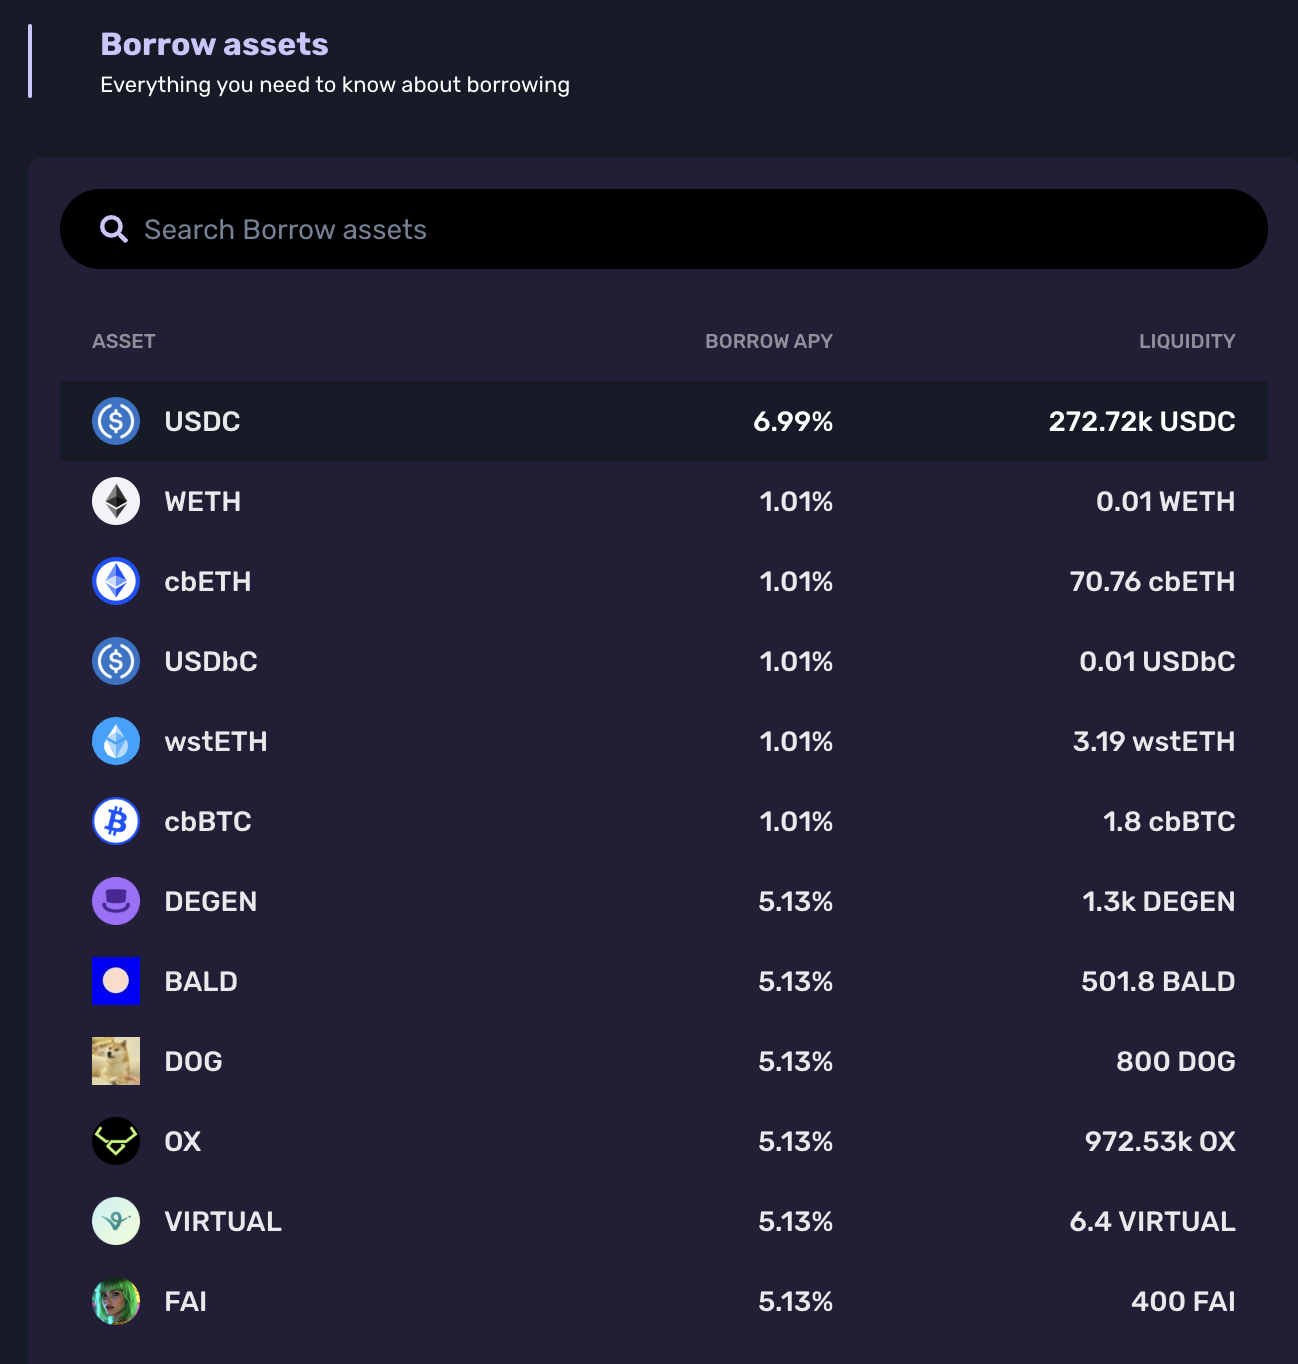Sort by the ASSET column header
The image size is (1298, 1364).
(x=124, y=341)
